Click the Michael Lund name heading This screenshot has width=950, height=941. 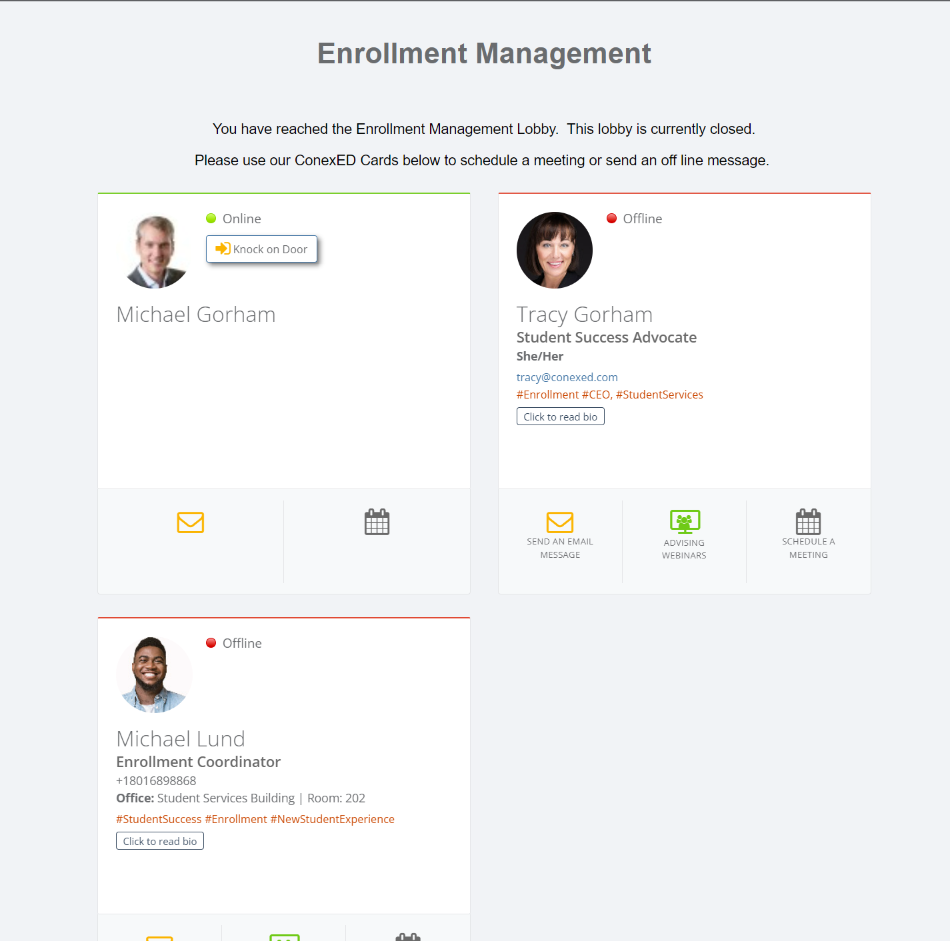pos(181,739)
